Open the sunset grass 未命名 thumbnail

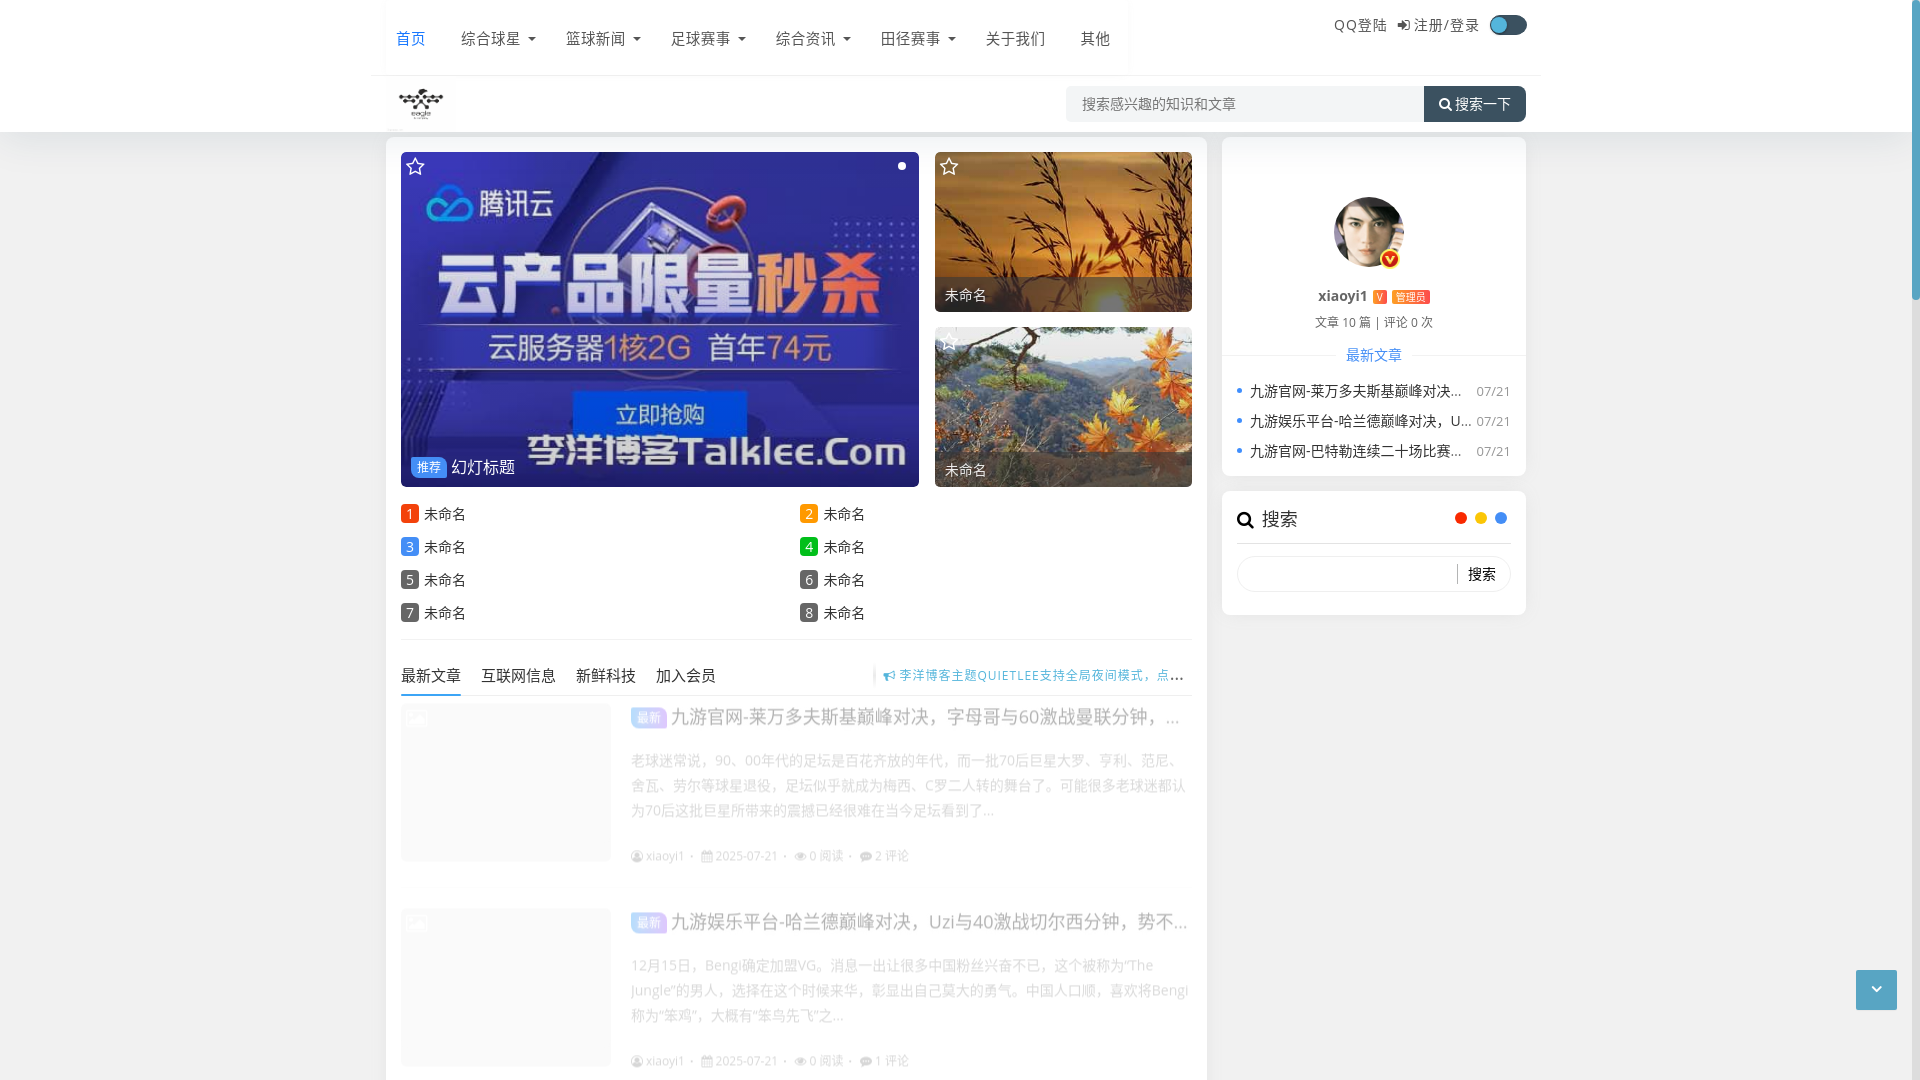[1063, 232]
